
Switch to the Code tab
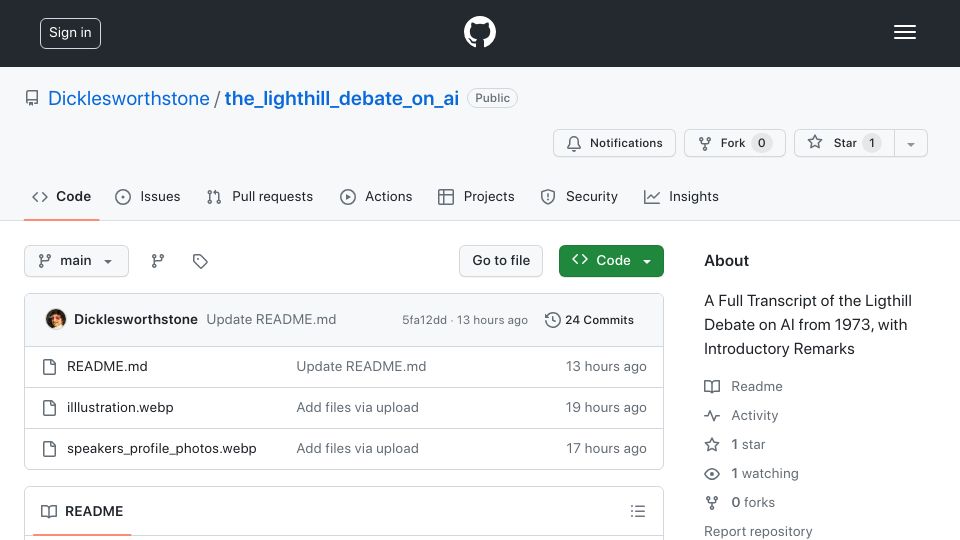tap(61, 197)
